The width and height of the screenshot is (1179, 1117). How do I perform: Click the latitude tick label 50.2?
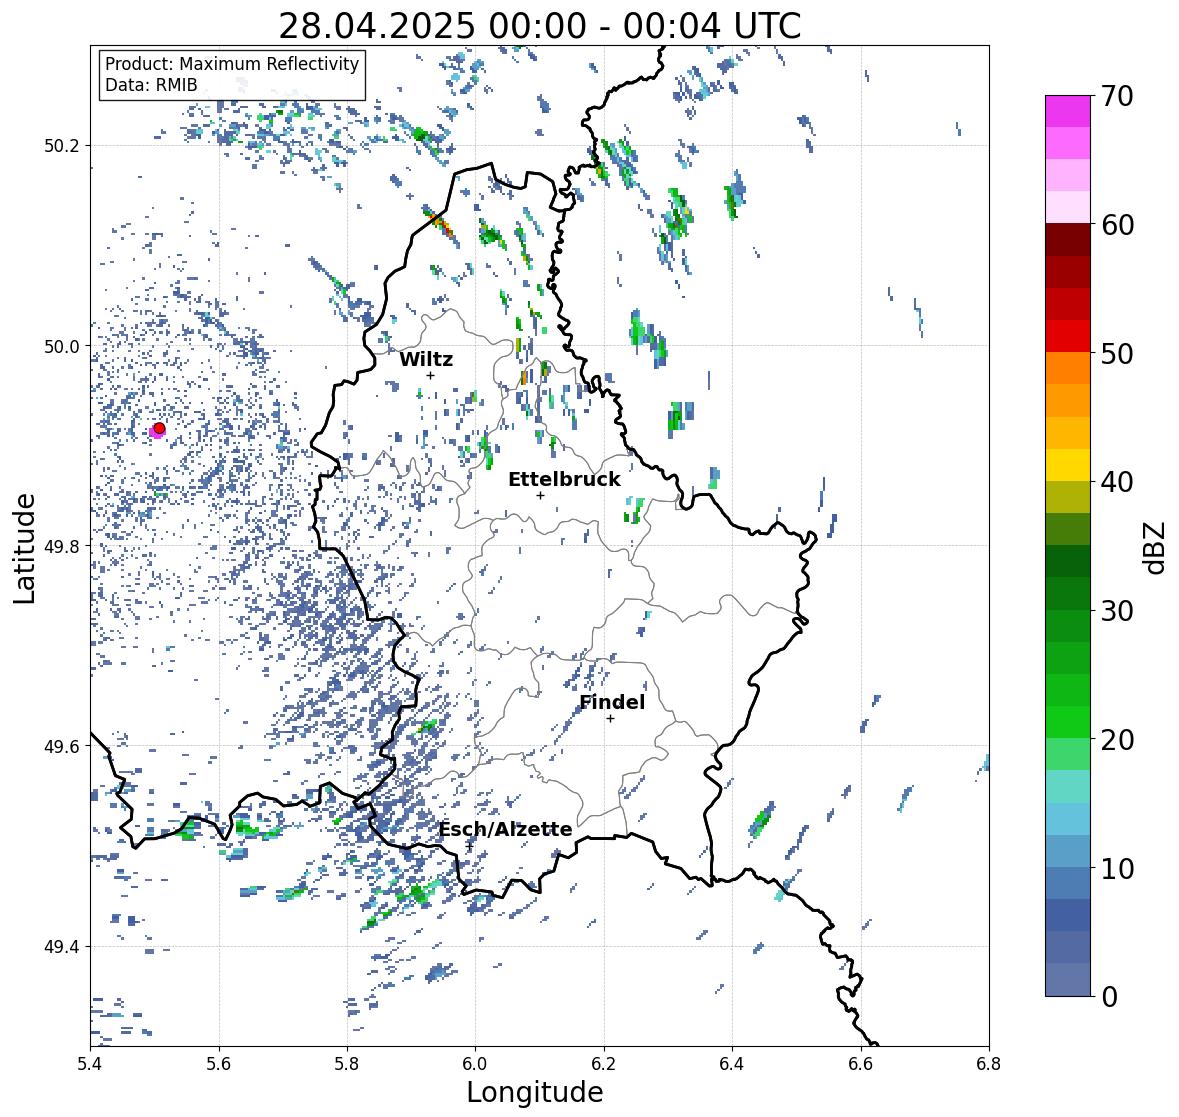[x=62, y=146]
